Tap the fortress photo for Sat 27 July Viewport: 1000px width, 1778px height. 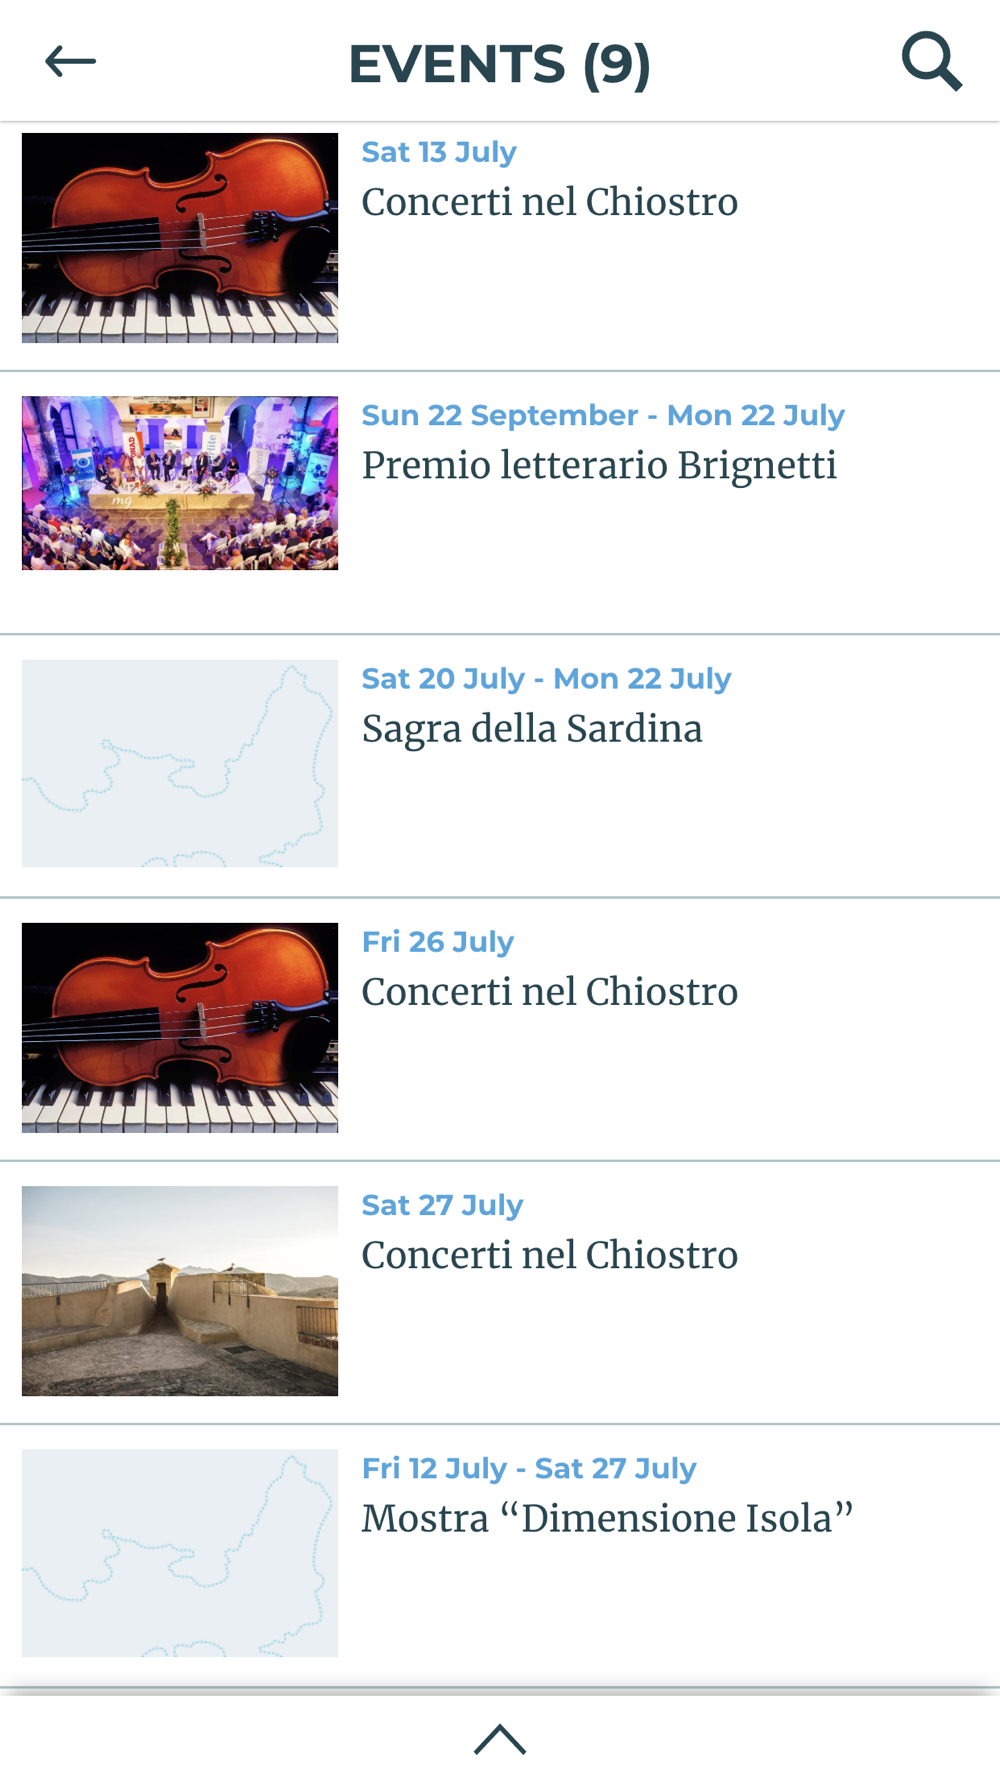[x=180, y=1290]
